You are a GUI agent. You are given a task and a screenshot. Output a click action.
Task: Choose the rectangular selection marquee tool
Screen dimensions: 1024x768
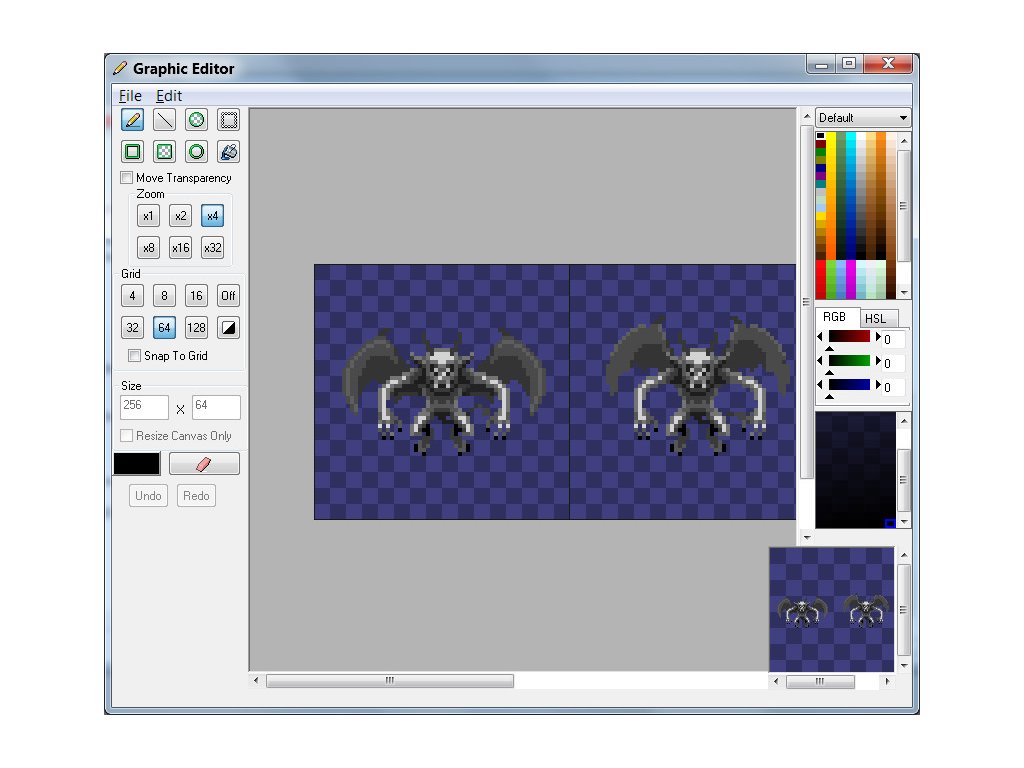(229, 120)
